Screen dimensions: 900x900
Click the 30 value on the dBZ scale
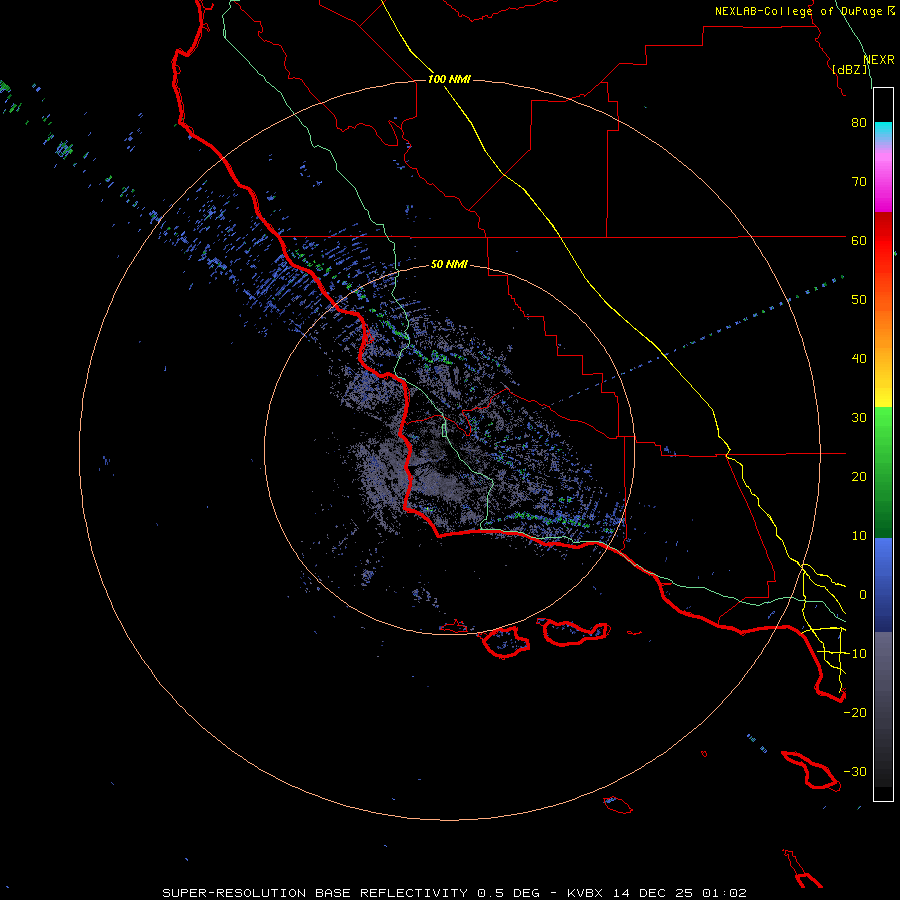click(x=859, y=418)
